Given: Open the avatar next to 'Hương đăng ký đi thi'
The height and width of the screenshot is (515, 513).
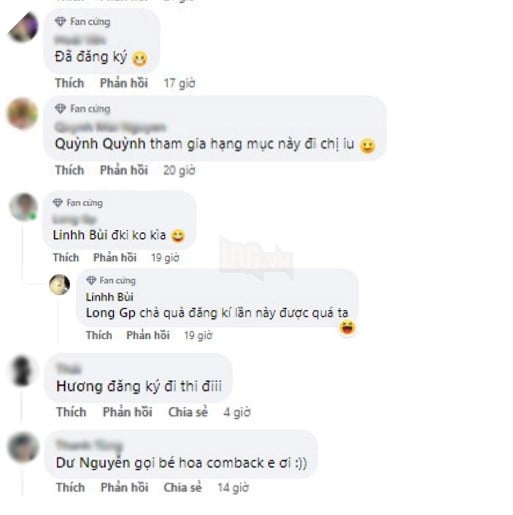Looking at the screenshot, I should click(22, 371).
